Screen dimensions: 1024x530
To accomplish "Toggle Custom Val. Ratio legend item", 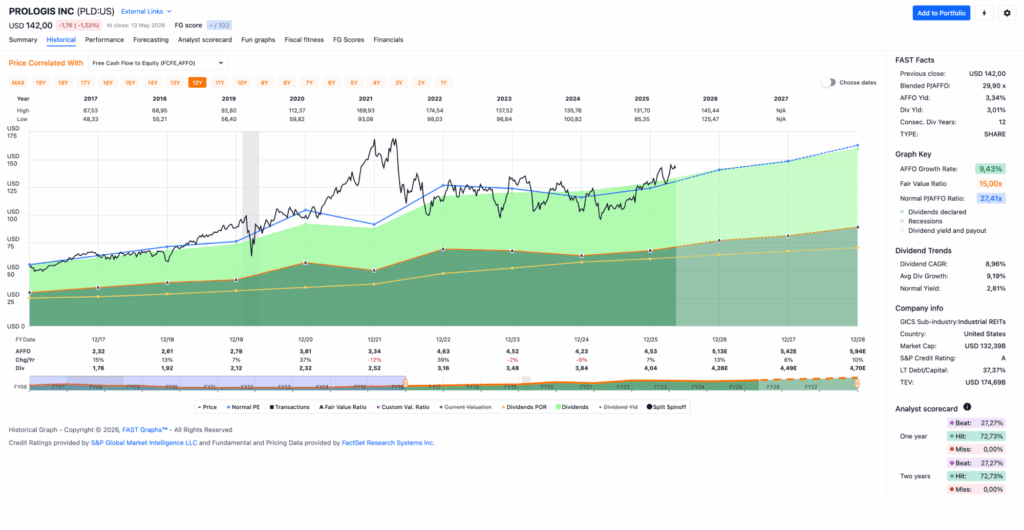I will [402, 407].
